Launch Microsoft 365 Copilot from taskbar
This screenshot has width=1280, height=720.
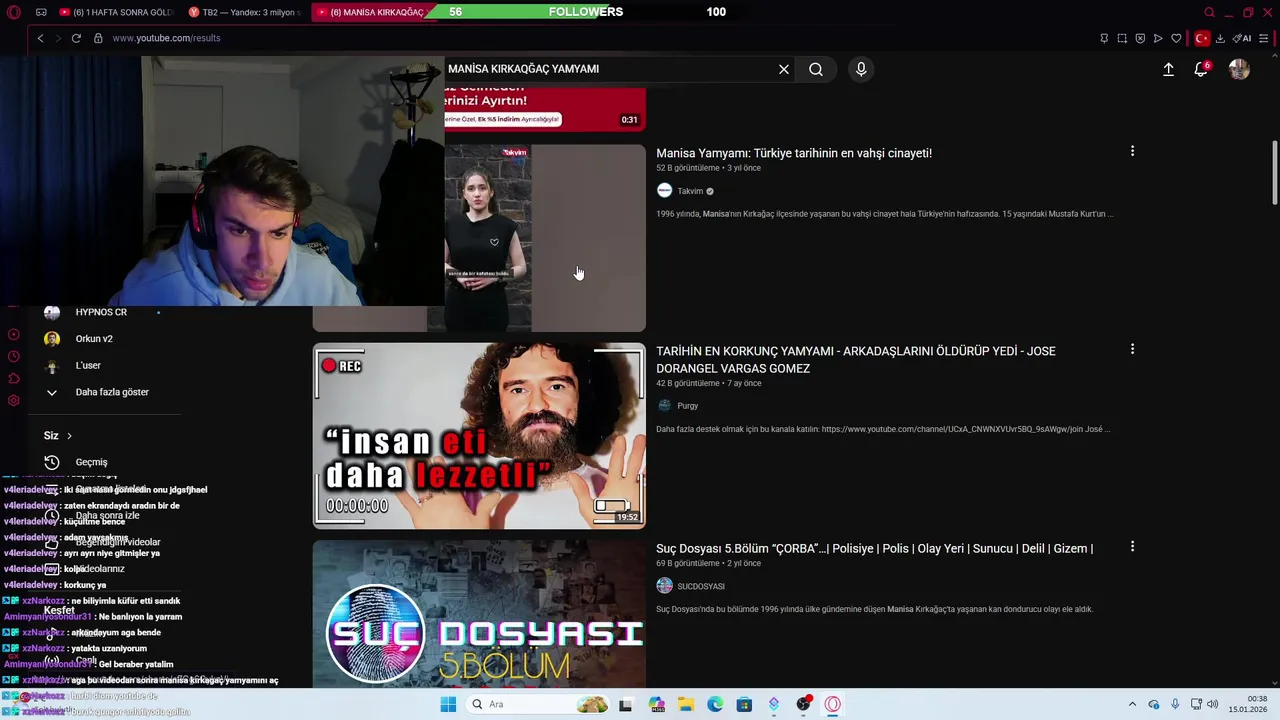pyautogui.click(x=657, y=704)
